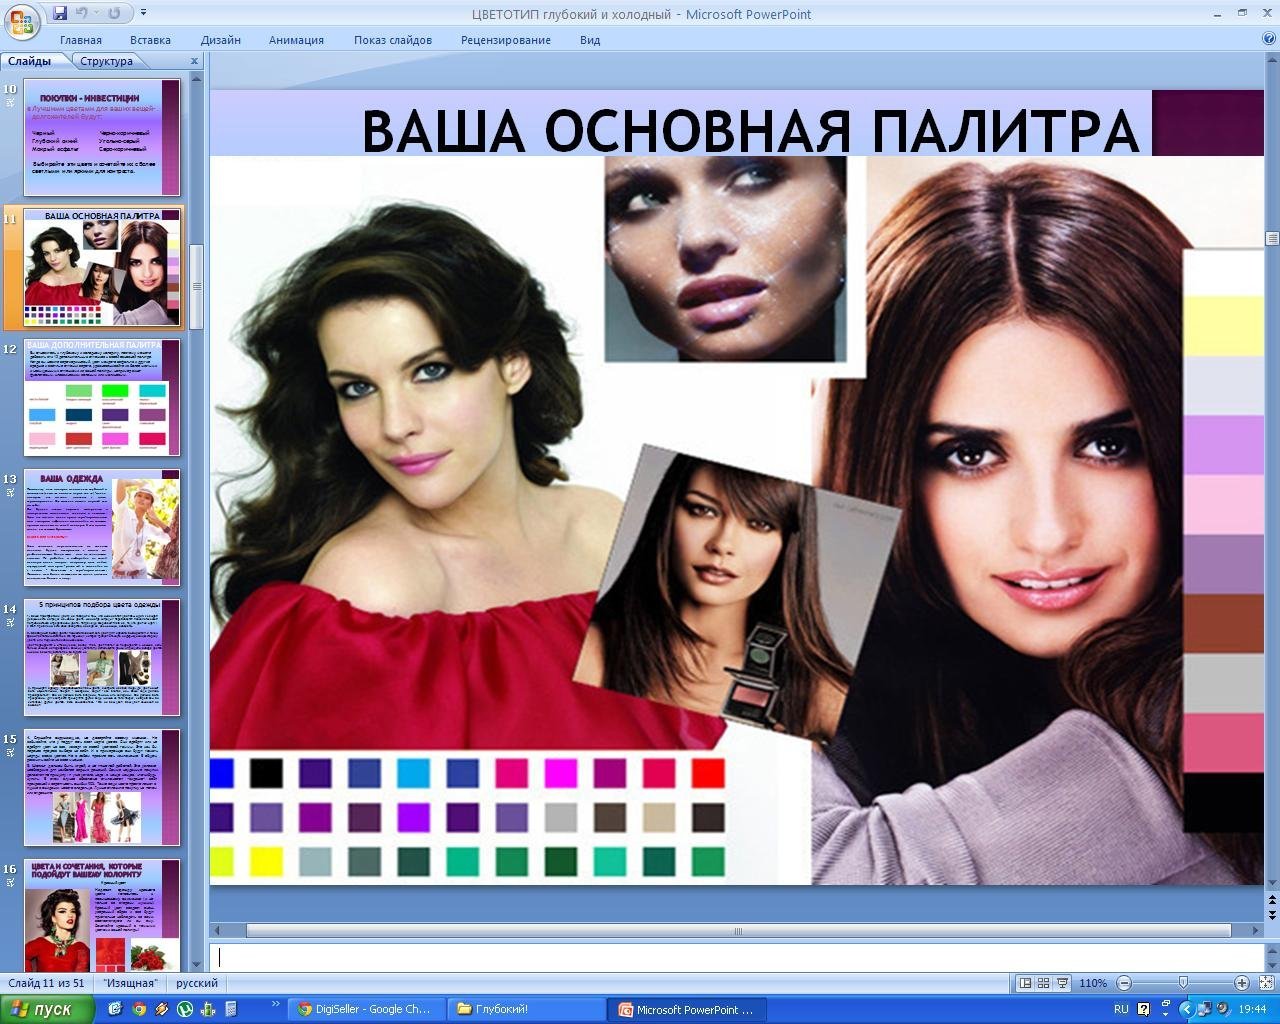Select Normal view in status bar
The height and width of the screenshot is (1024, 1280).
[x=1024, y=983]
